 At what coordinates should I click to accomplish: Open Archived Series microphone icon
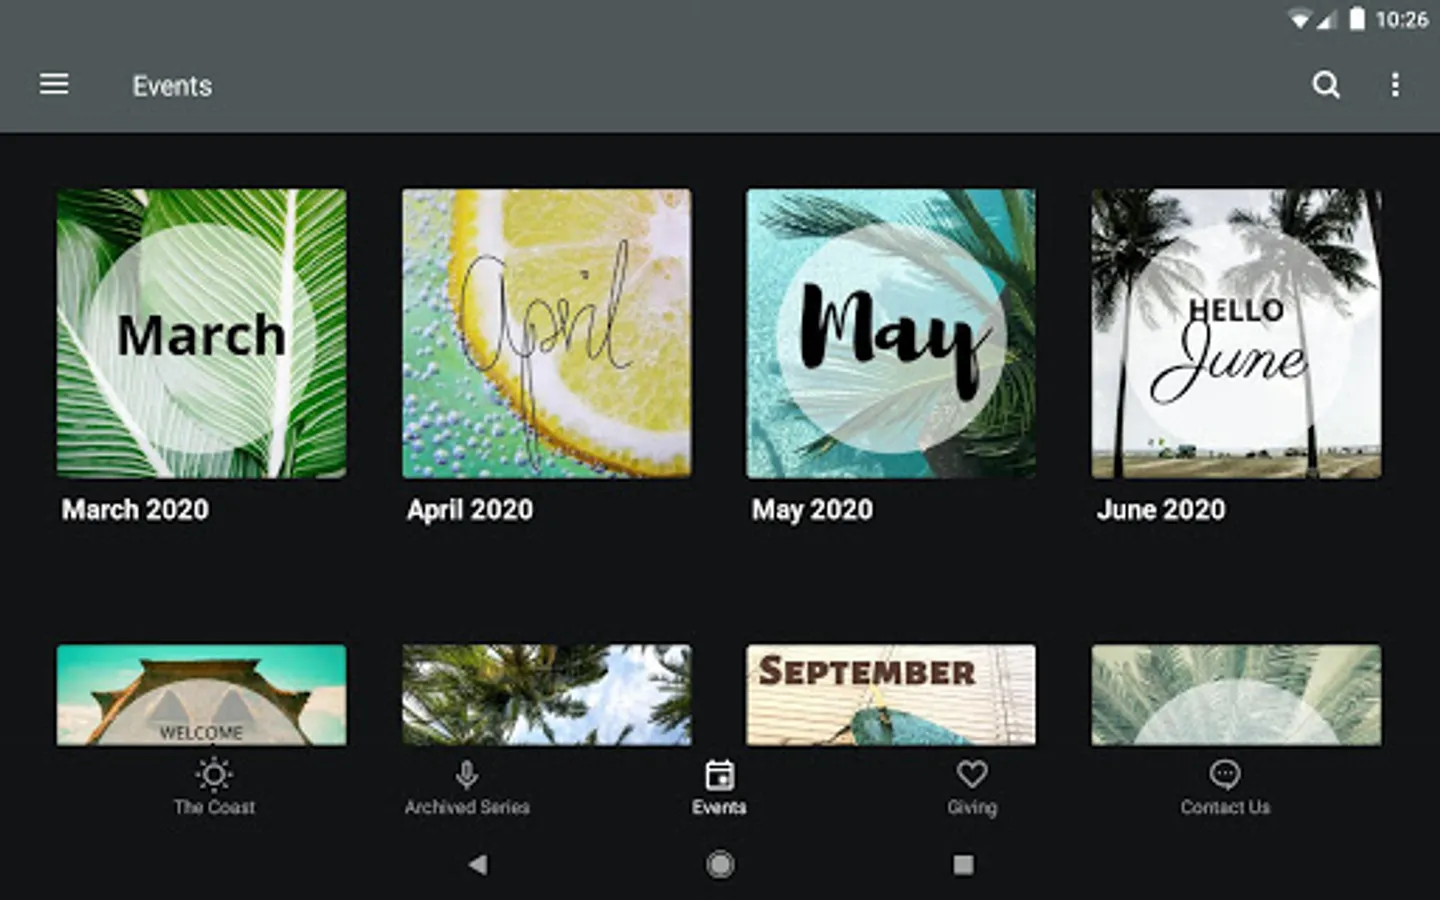467,775
